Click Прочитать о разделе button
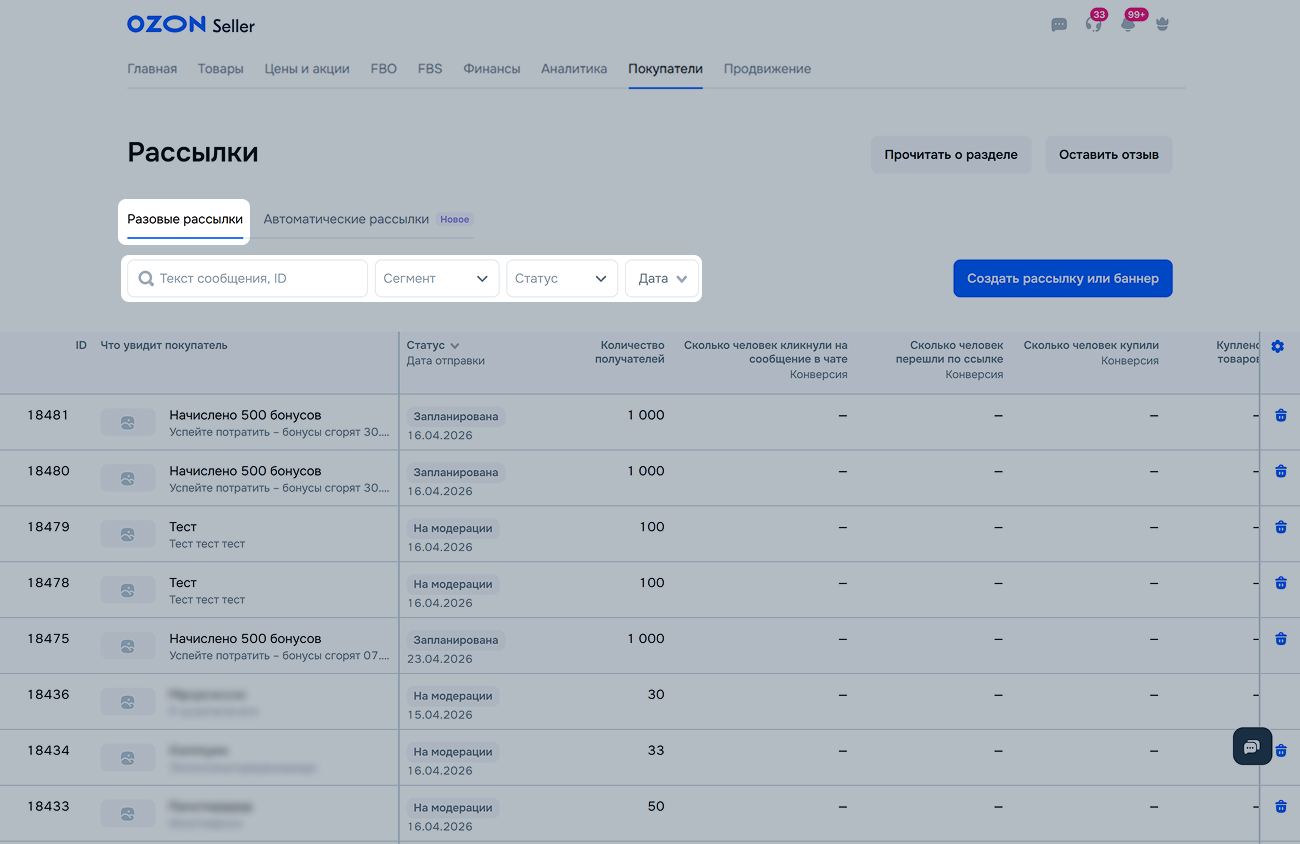The width and height of the screenshot is (1300, 844). point(950,155)
